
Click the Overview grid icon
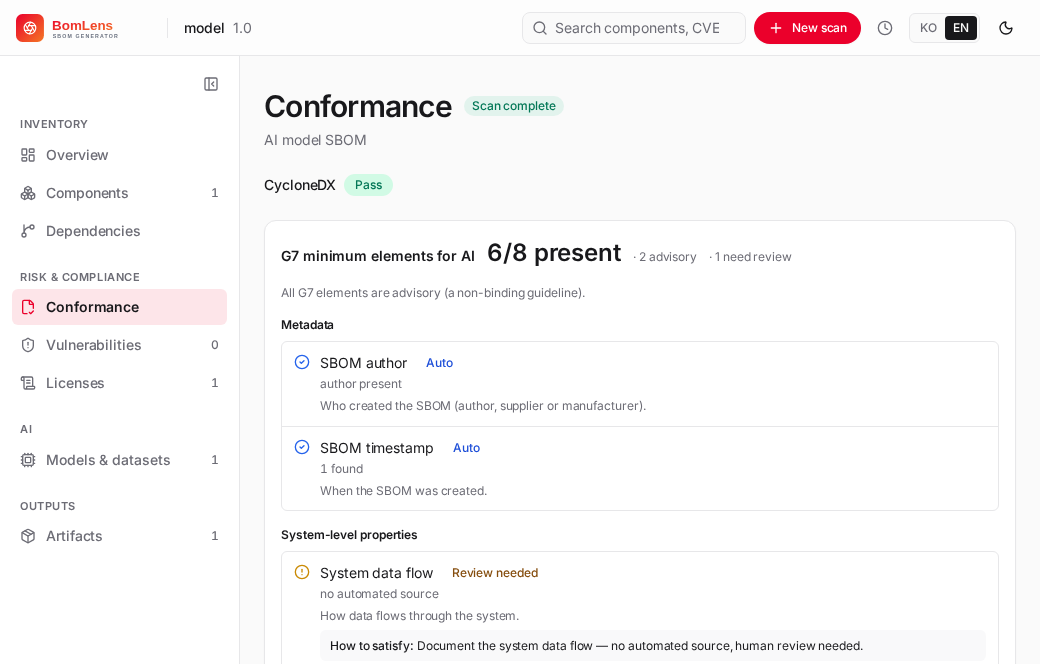click(28, 155)
